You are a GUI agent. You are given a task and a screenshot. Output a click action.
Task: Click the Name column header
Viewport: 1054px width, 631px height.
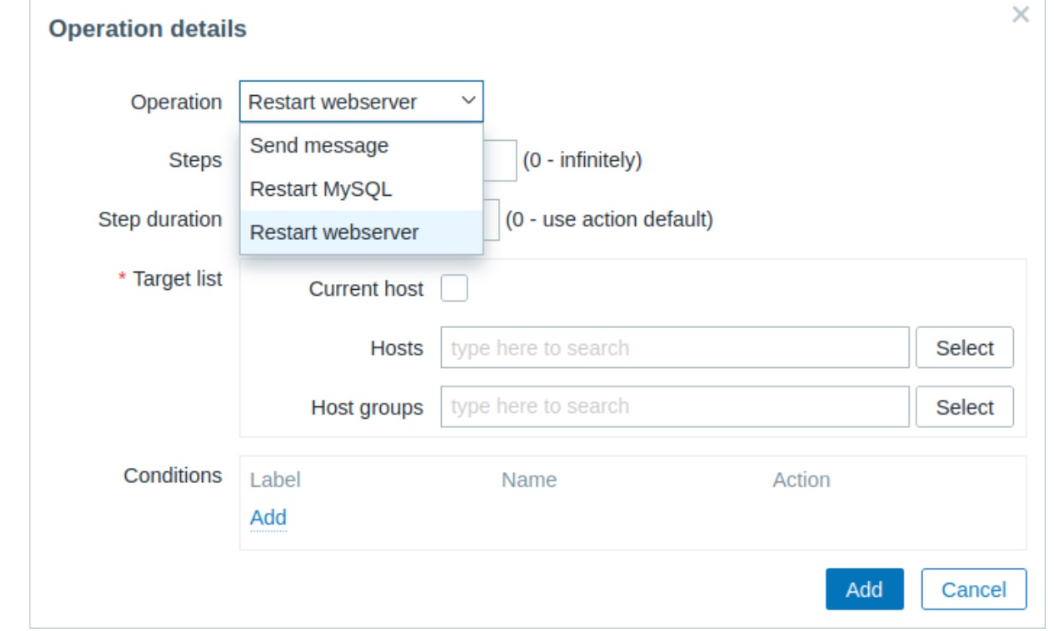point(529,480)
